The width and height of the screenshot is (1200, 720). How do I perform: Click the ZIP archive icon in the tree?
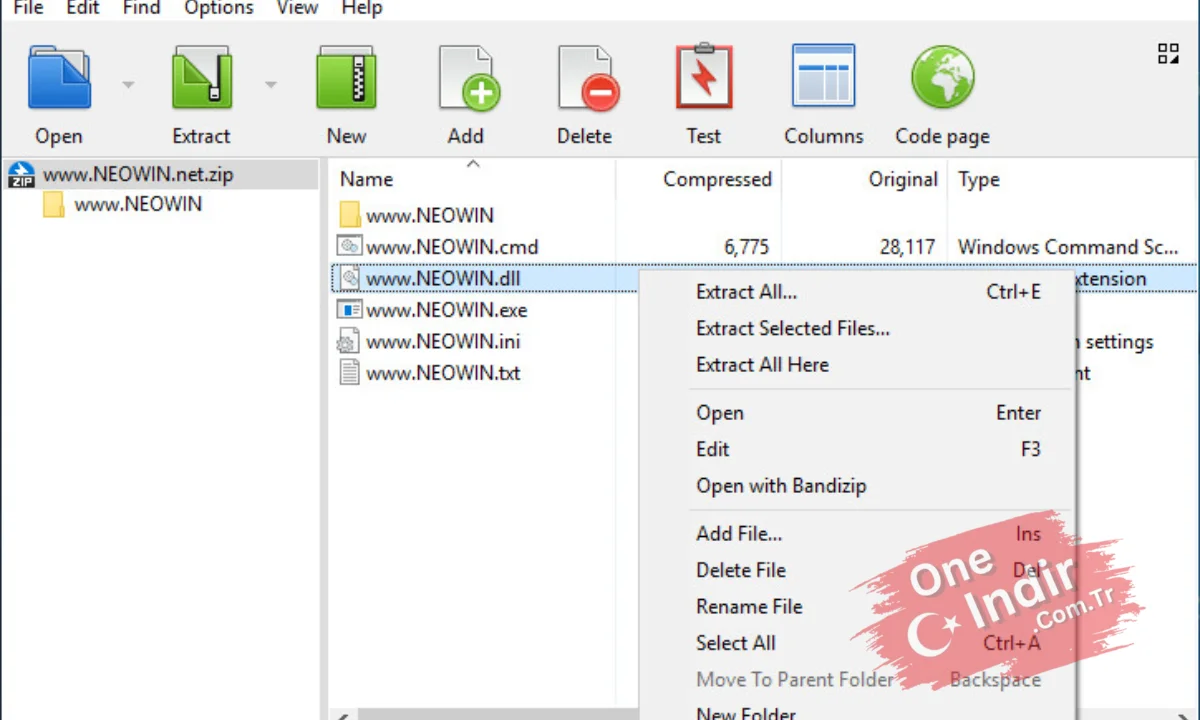pyautogui.click(x=22, y=175)
